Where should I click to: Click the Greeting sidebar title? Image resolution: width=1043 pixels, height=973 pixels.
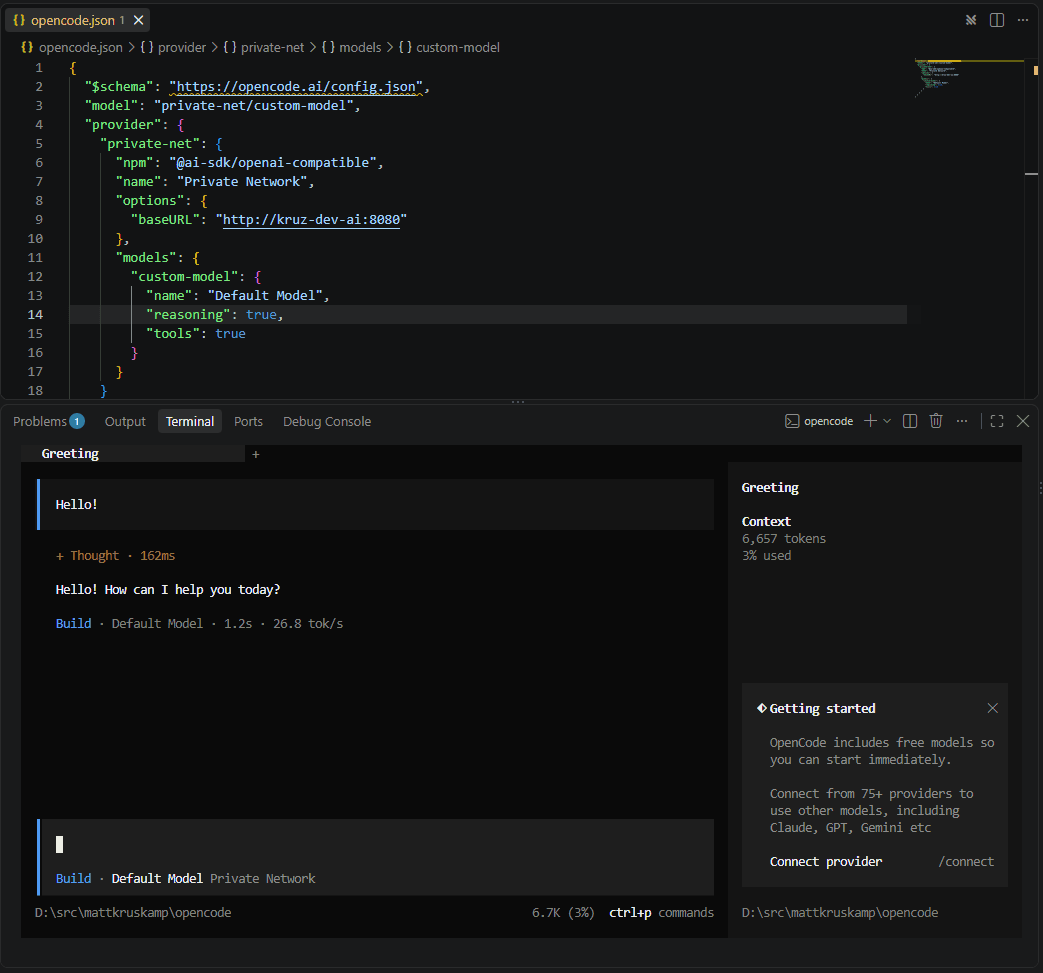point(770,487)
